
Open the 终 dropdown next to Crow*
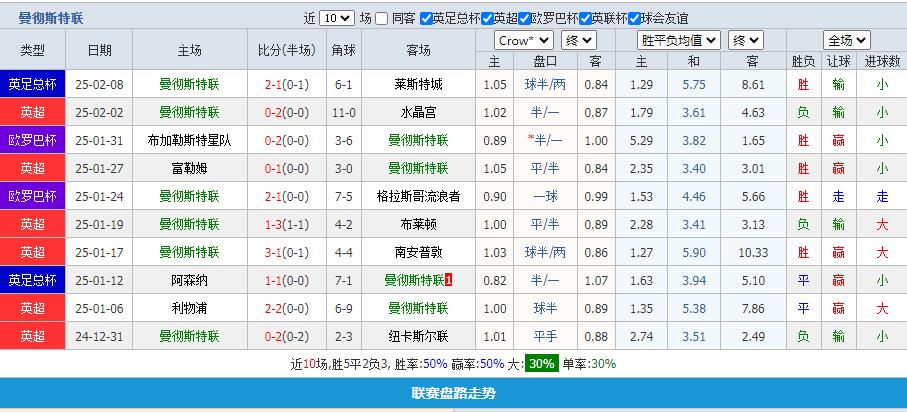pos(579,40)
